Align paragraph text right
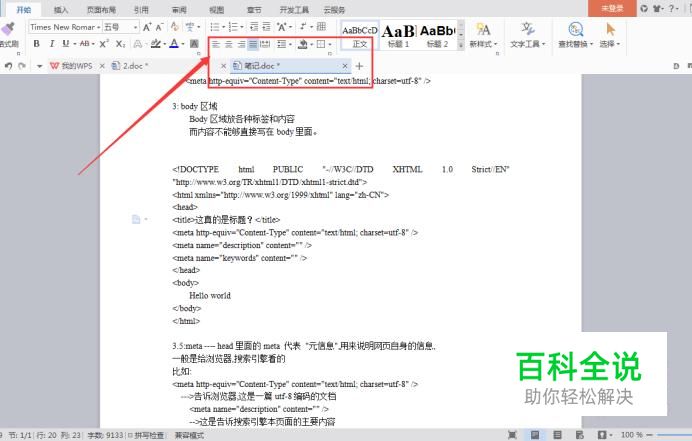This screenshot has width=692, height=441. click(x=241, y=44)
